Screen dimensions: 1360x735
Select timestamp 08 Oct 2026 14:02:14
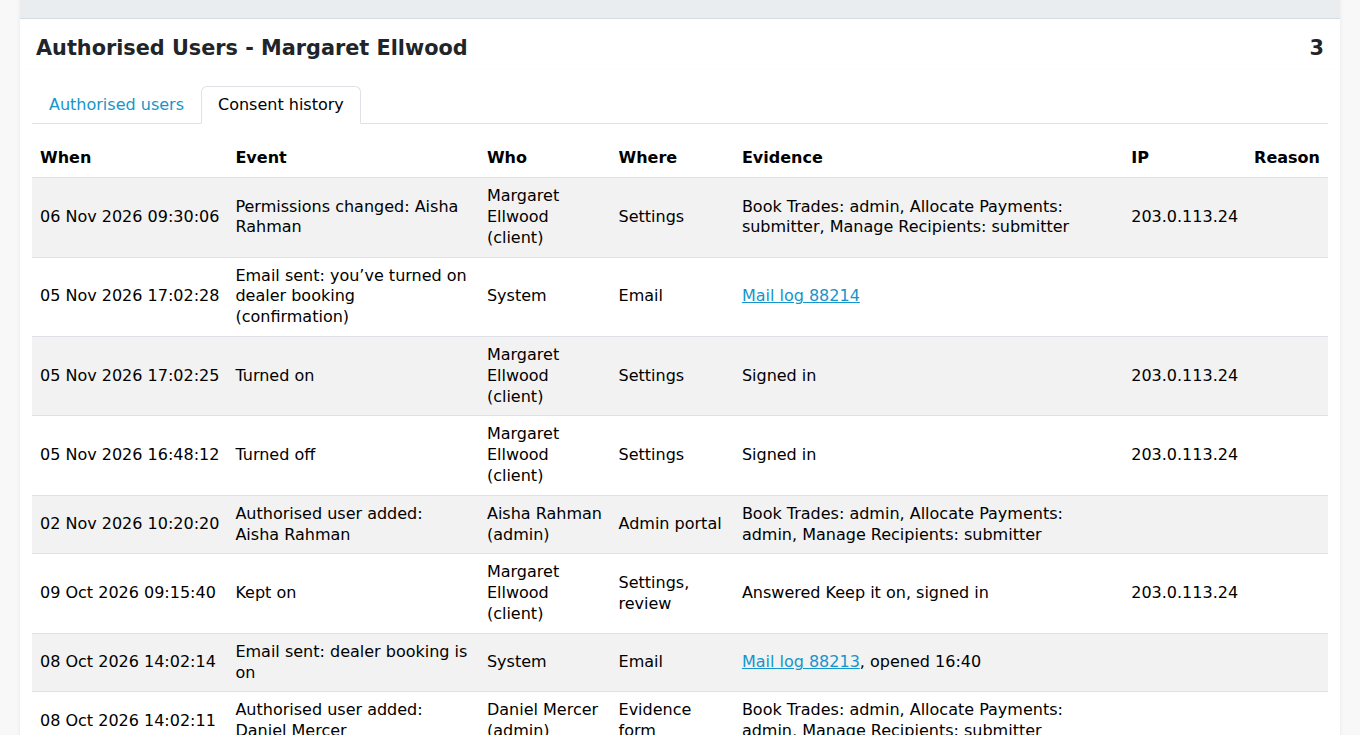click(128, 662)
